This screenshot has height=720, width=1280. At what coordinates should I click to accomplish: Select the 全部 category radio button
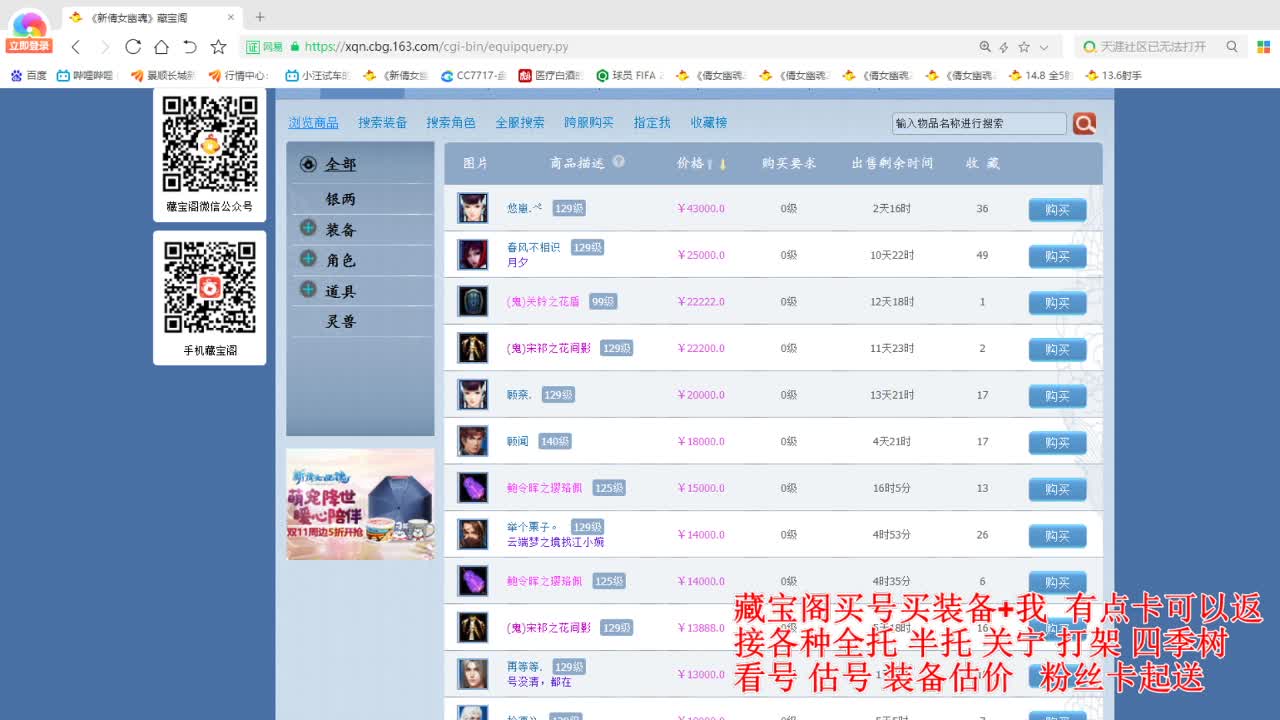point(308,164)
